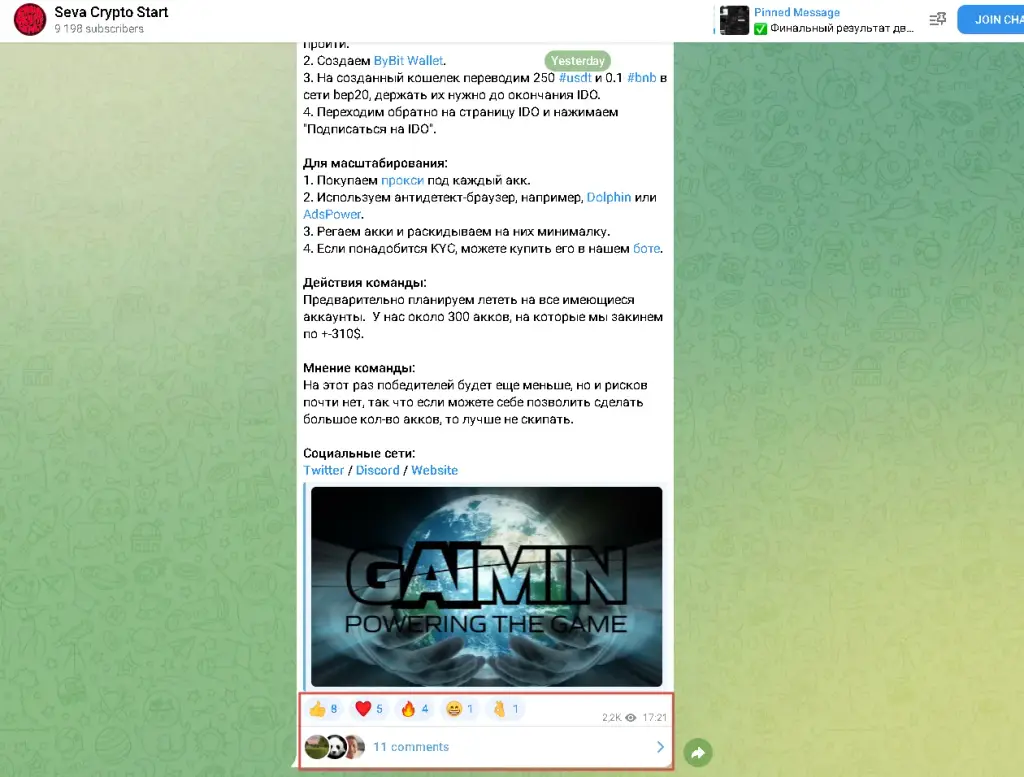Click the 'Социальные сети:' heading
This screenshot has height=777, width=1024.
[359, 453]
